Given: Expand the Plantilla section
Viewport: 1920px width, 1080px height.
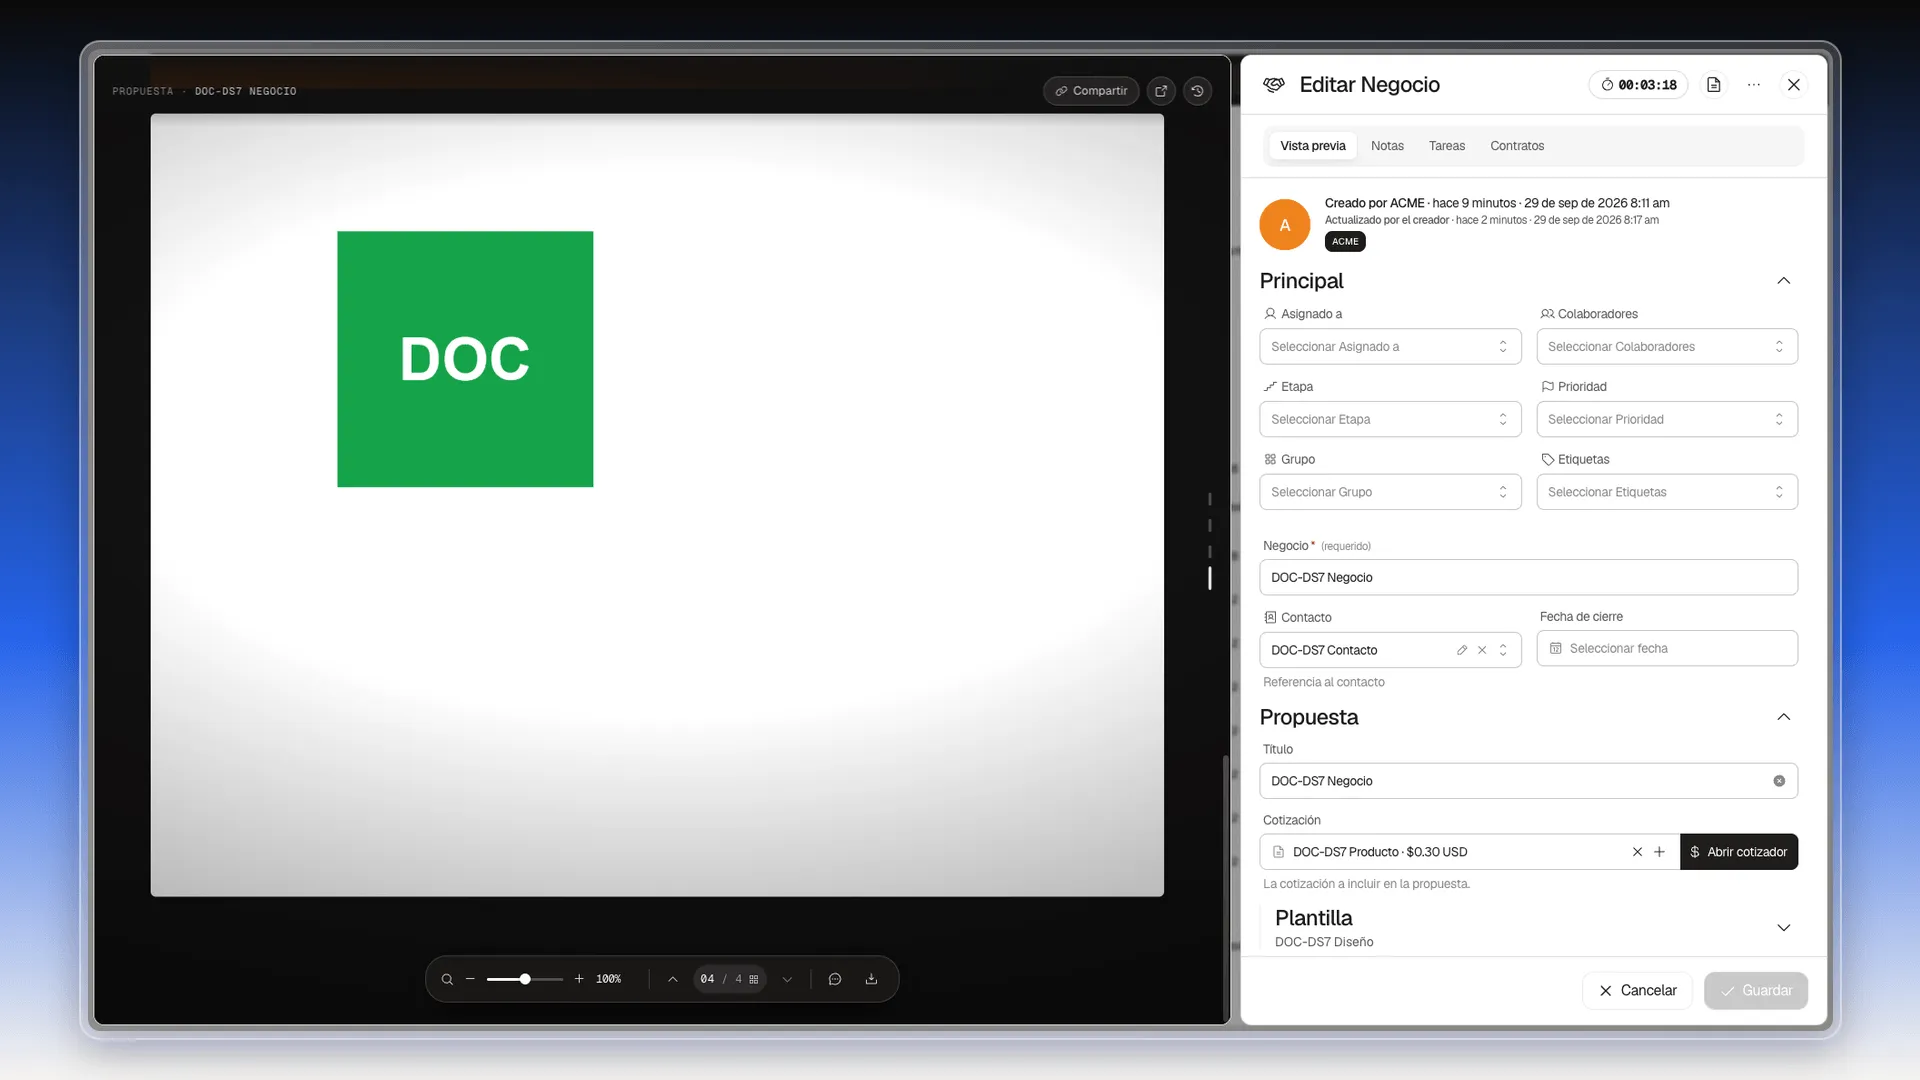Looking at the screenshot, I should (x=1783, y=928).
